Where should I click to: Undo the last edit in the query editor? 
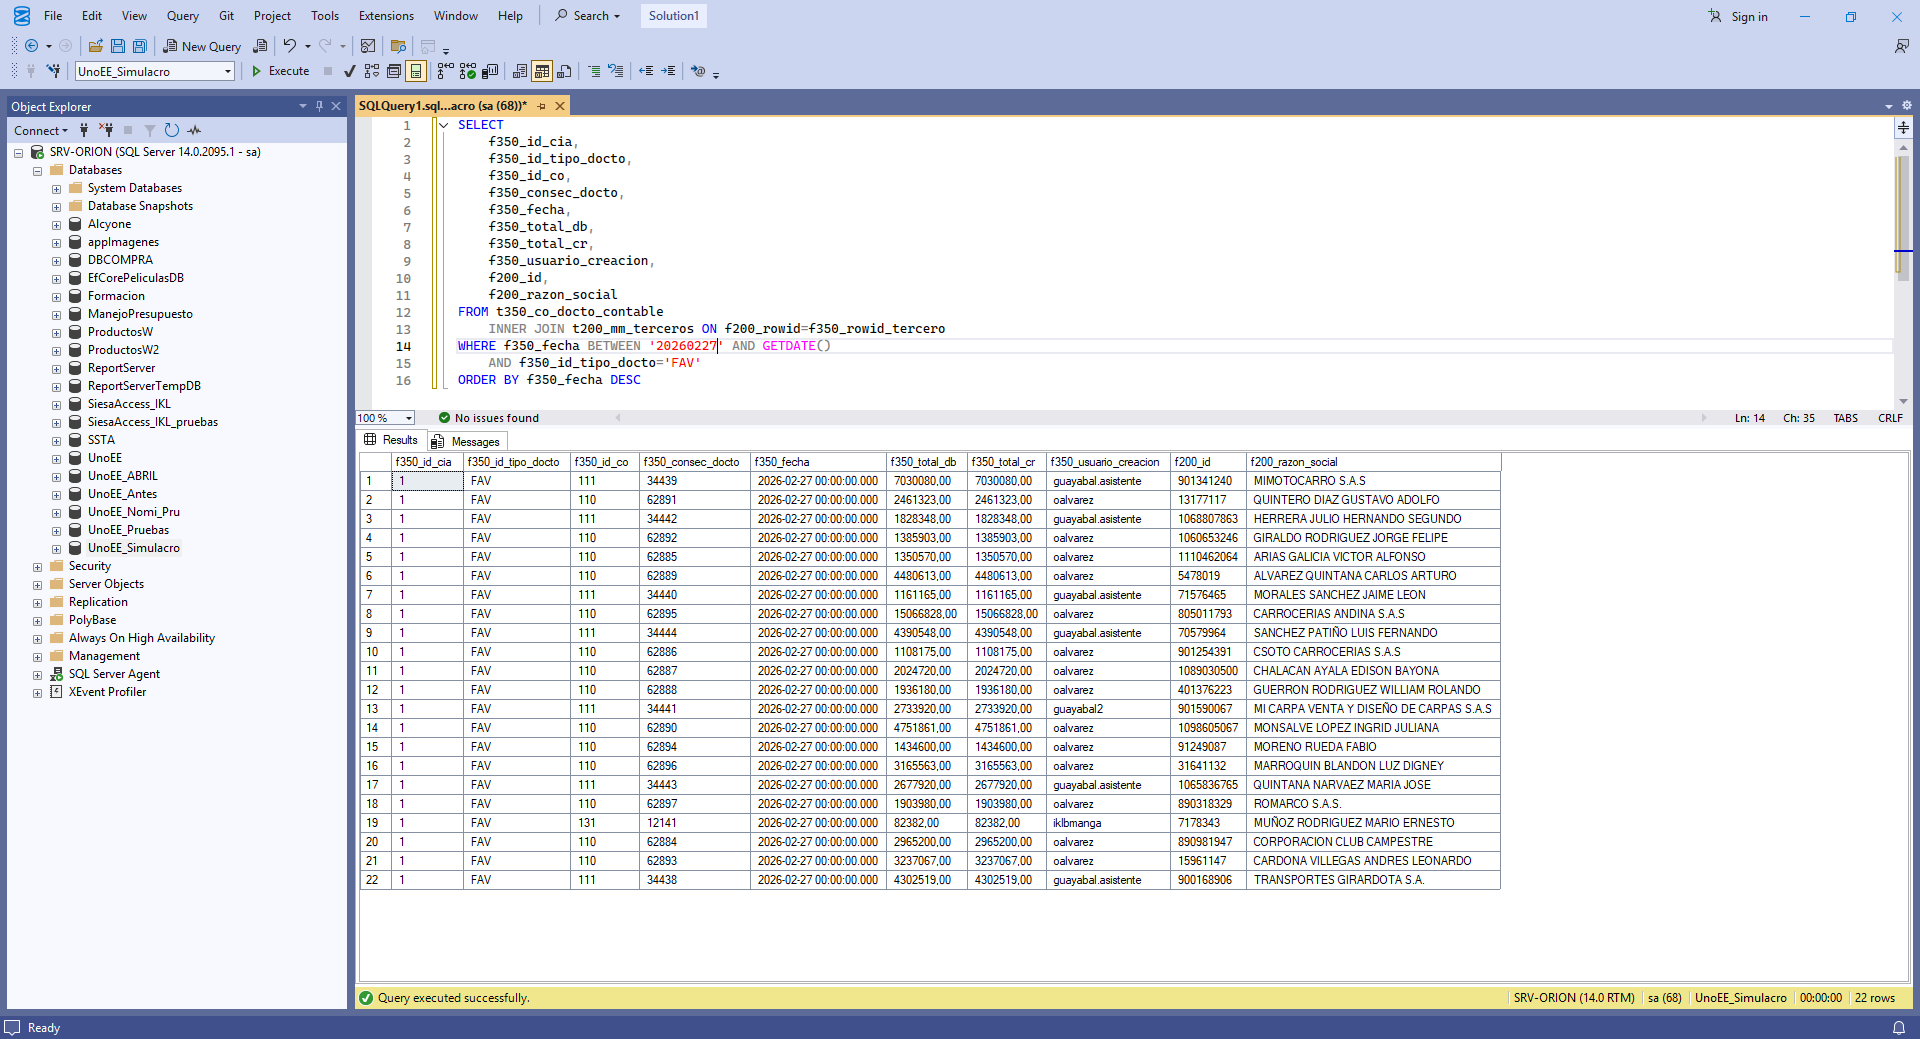coord(290,46)
